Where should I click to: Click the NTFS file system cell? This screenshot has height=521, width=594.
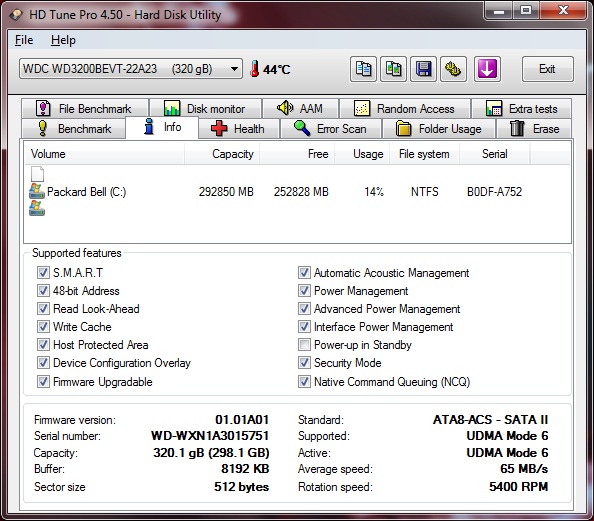[425, 192]
